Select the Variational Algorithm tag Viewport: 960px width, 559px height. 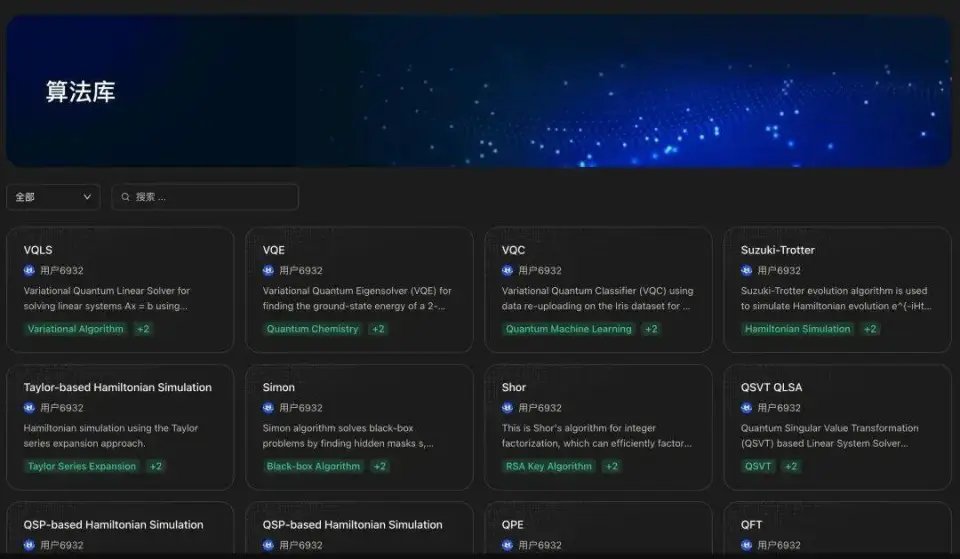click(x=75, y=329)
